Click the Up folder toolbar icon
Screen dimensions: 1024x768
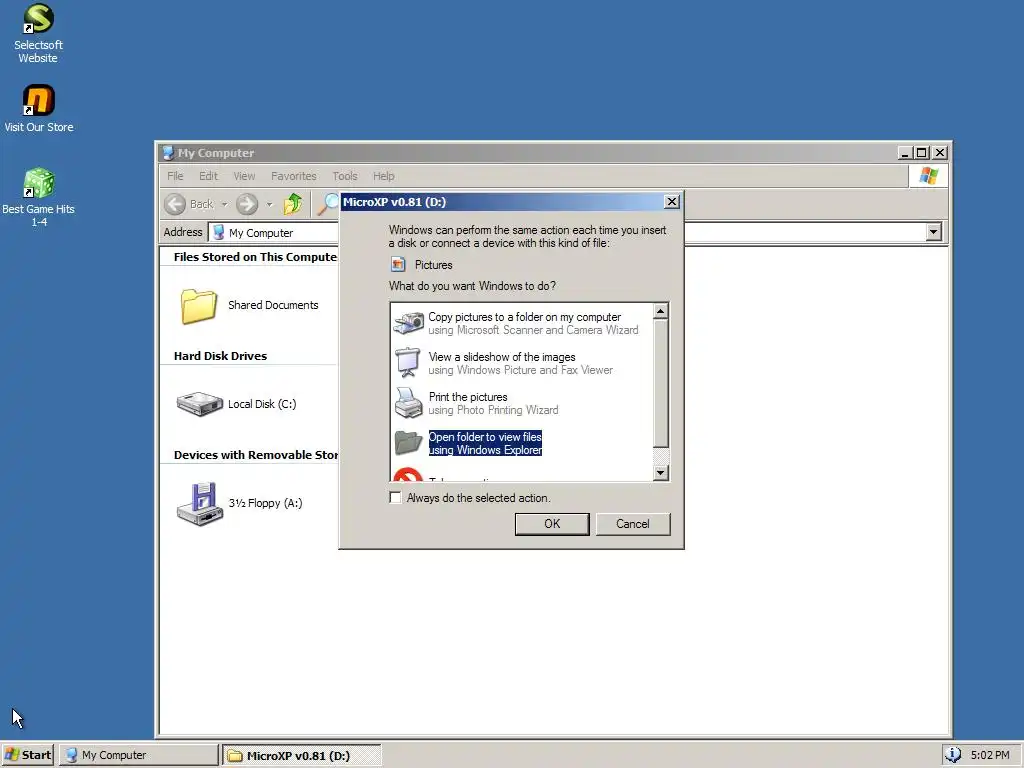pos(293,204)
